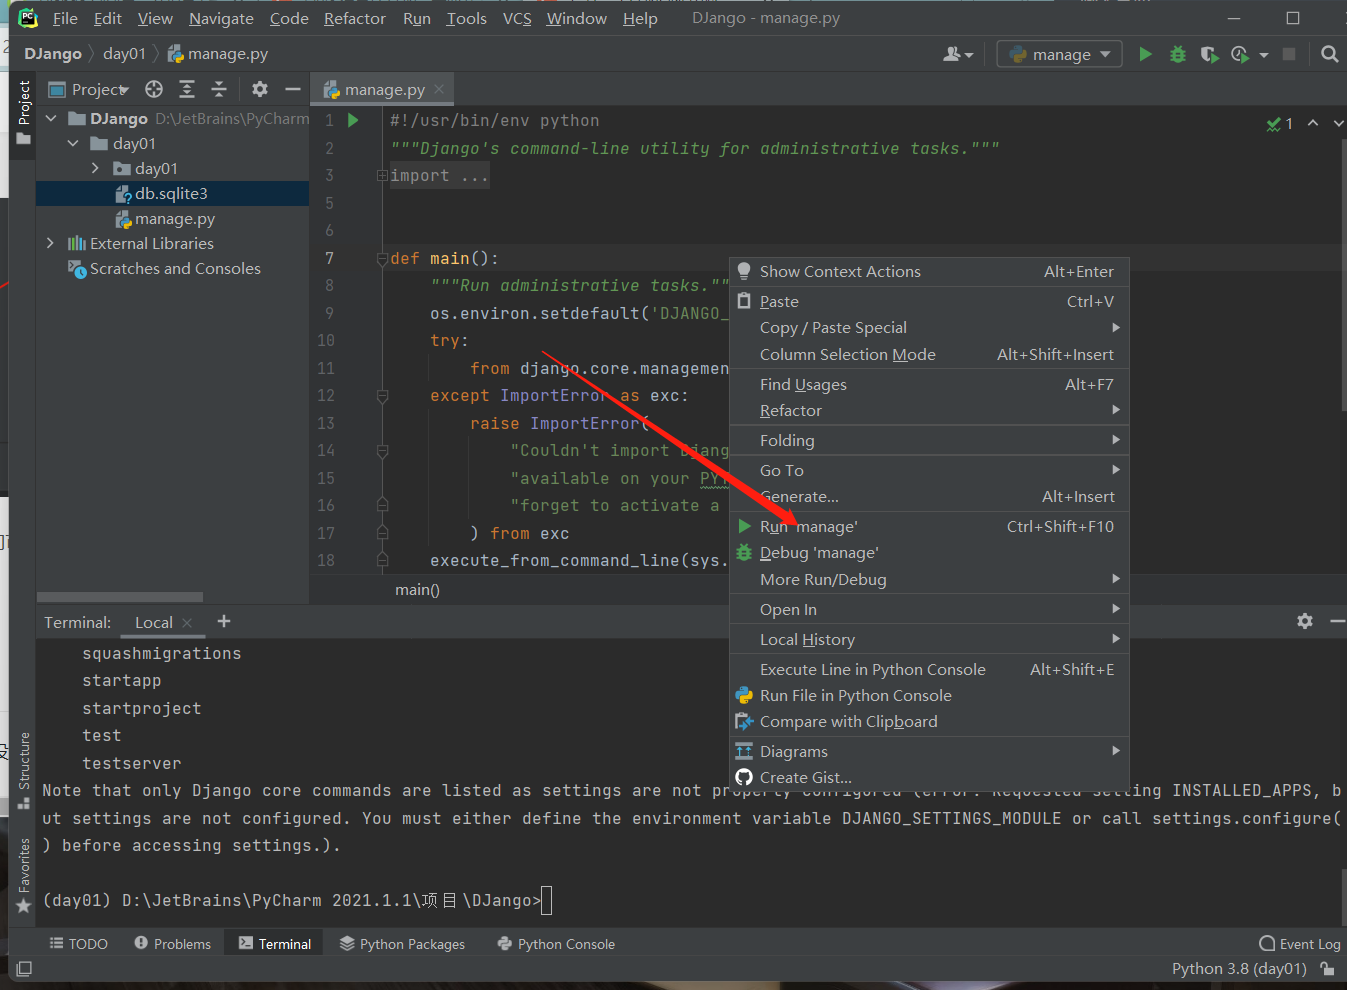Click the inspection checkmark widget showing 1

point(1280,123)
